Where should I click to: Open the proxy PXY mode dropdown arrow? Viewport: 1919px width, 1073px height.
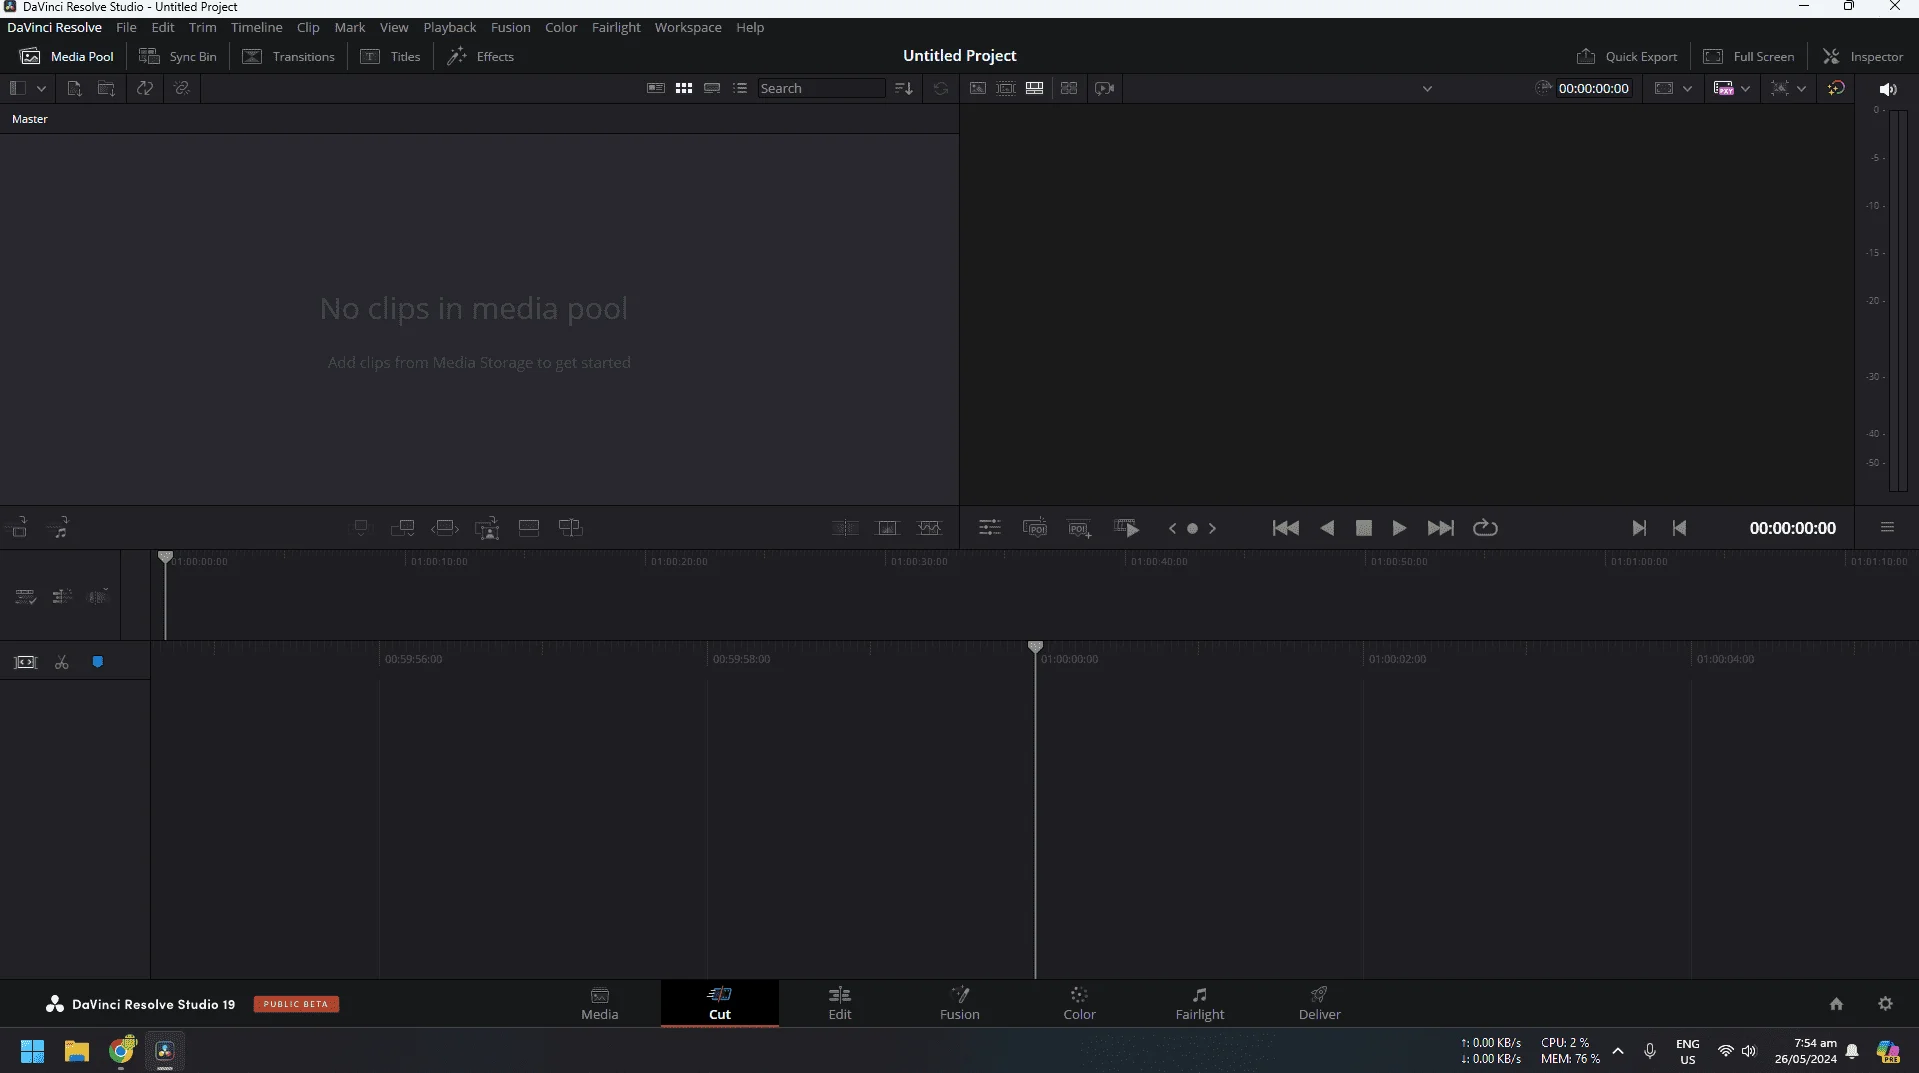(x=1745, y=89)
